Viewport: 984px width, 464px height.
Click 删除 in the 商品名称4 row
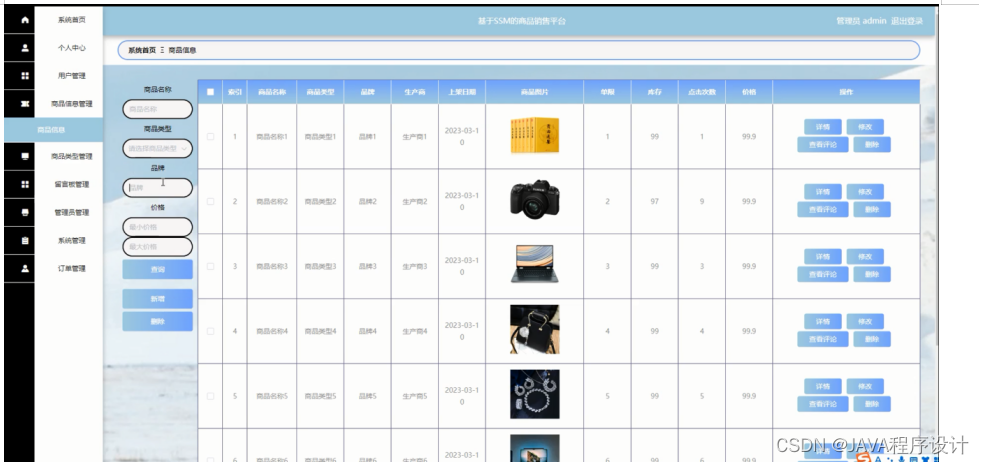[872, 339]
